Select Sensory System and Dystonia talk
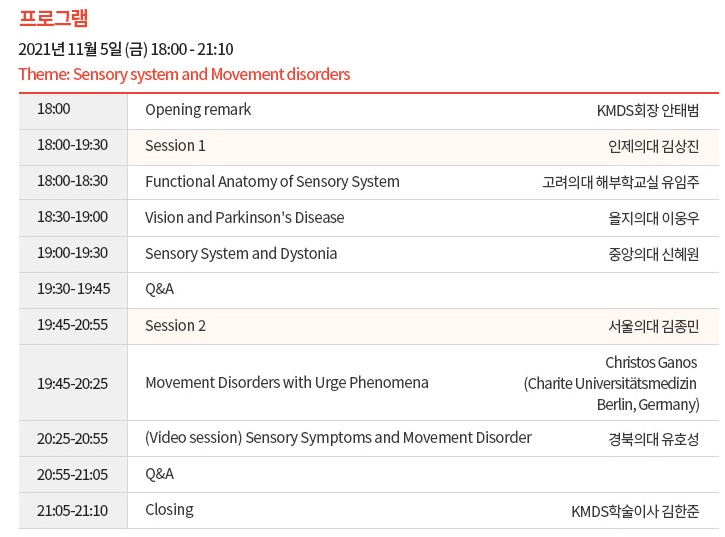This screenshot has width=725, height=537. pyautogui.click(x=241, y=254)
